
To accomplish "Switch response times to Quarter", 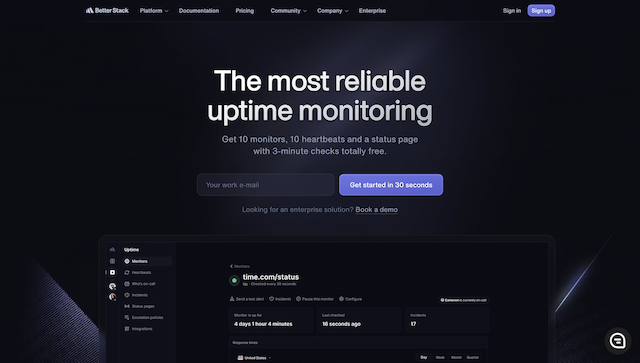I will pyautogui.click(x=473, y=357).
